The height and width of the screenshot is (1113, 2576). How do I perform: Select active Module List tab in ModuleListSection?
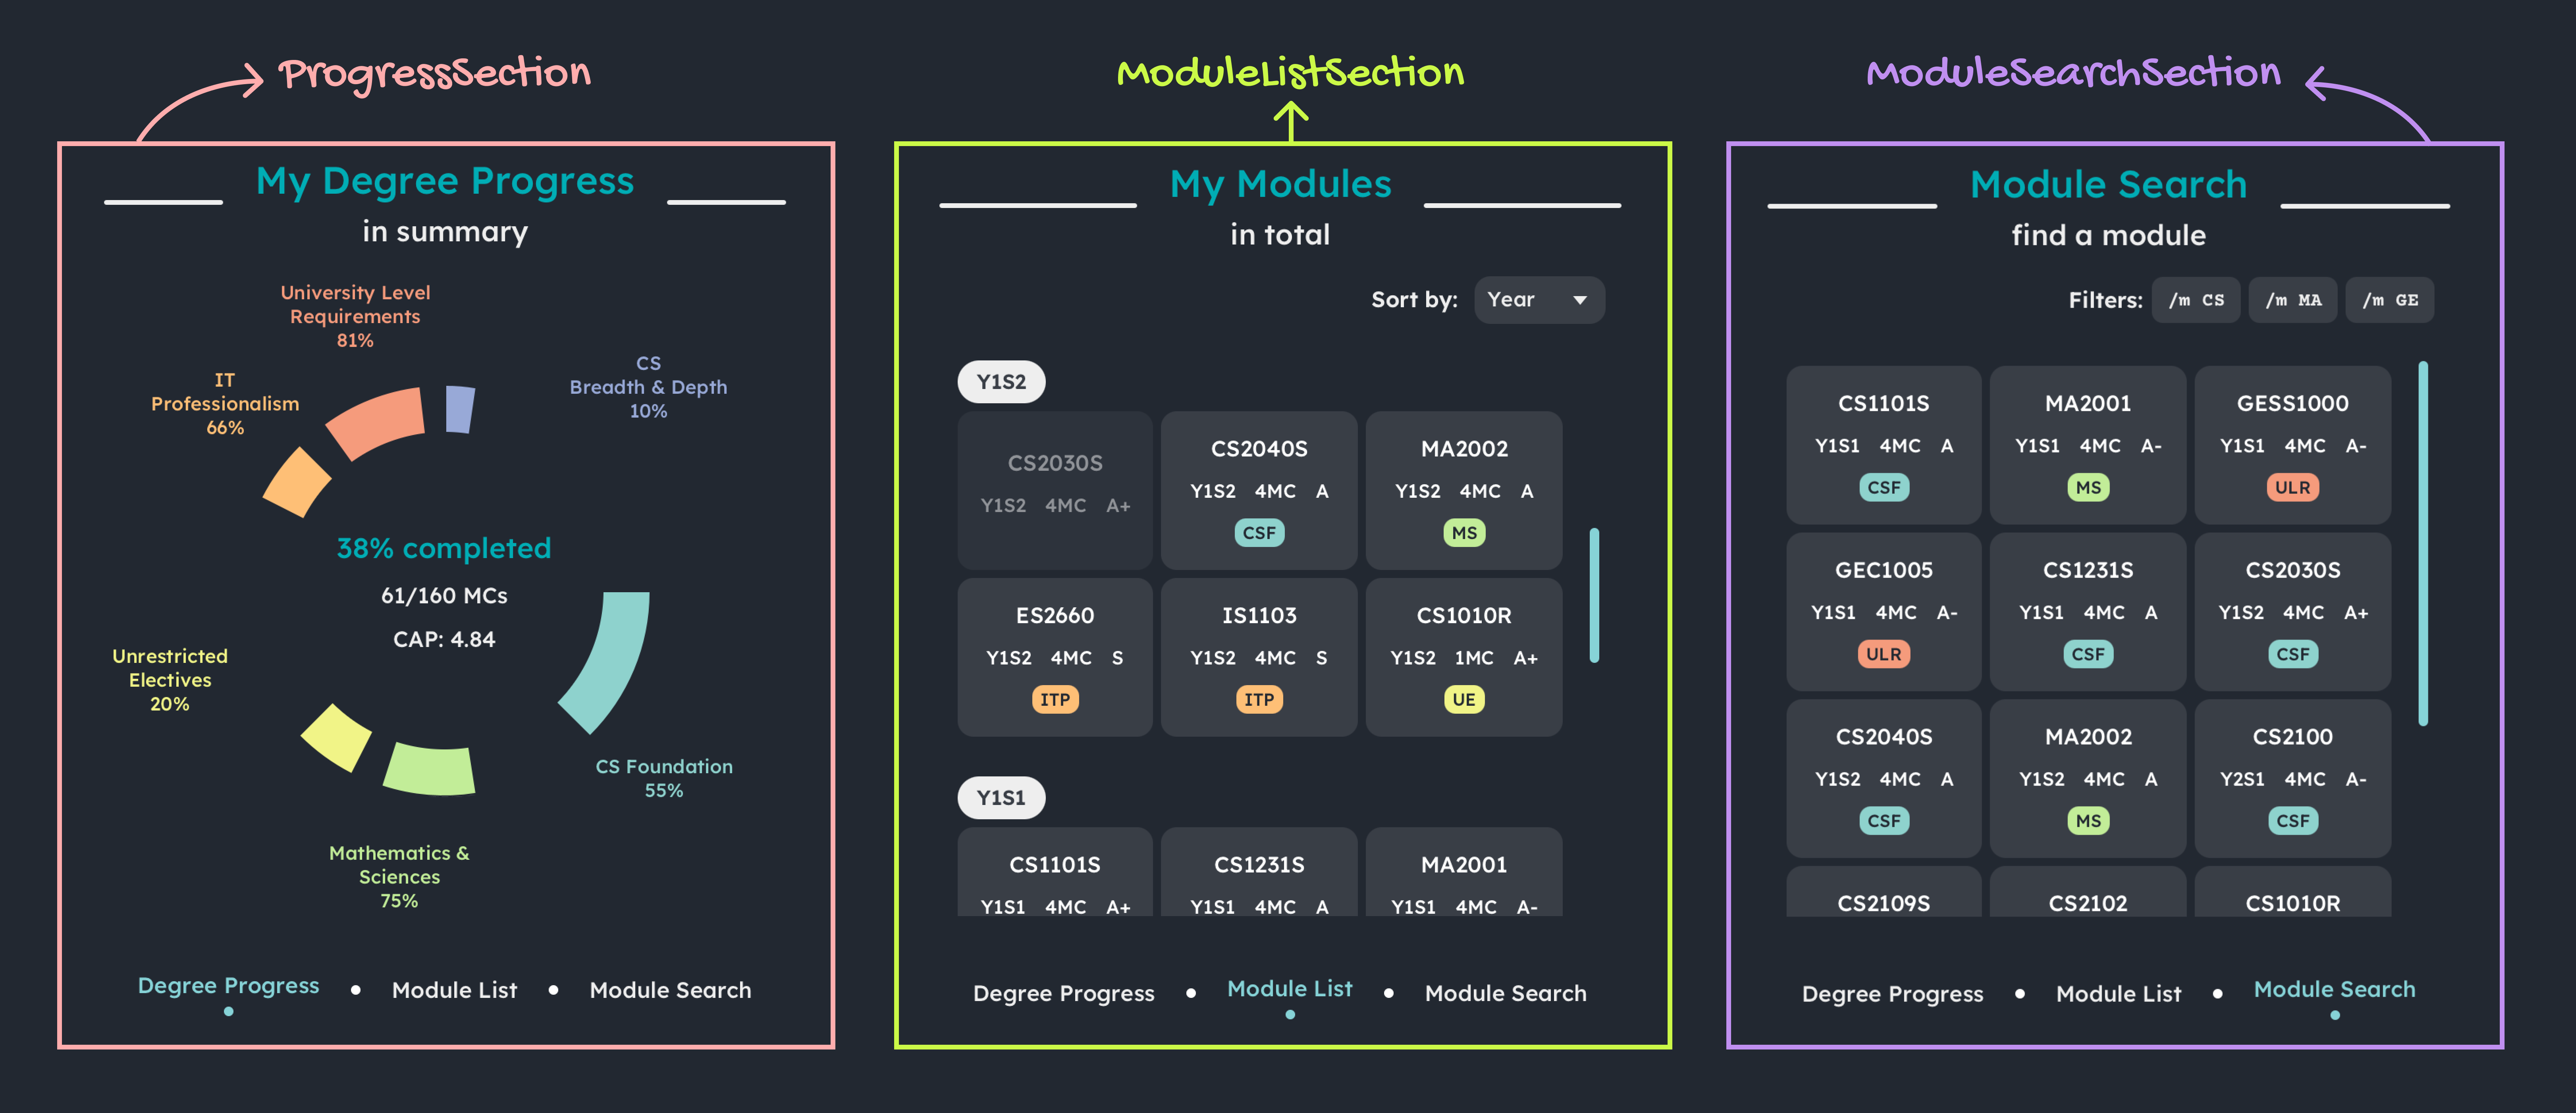(x=1290, y=989)
